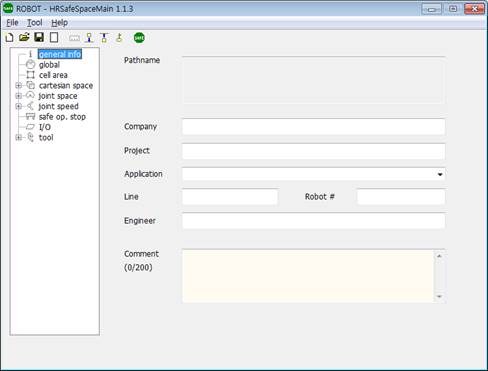Click the blue robot toolbar icon
The height and width of the screenshot is (371, 488).
(89, 38)
